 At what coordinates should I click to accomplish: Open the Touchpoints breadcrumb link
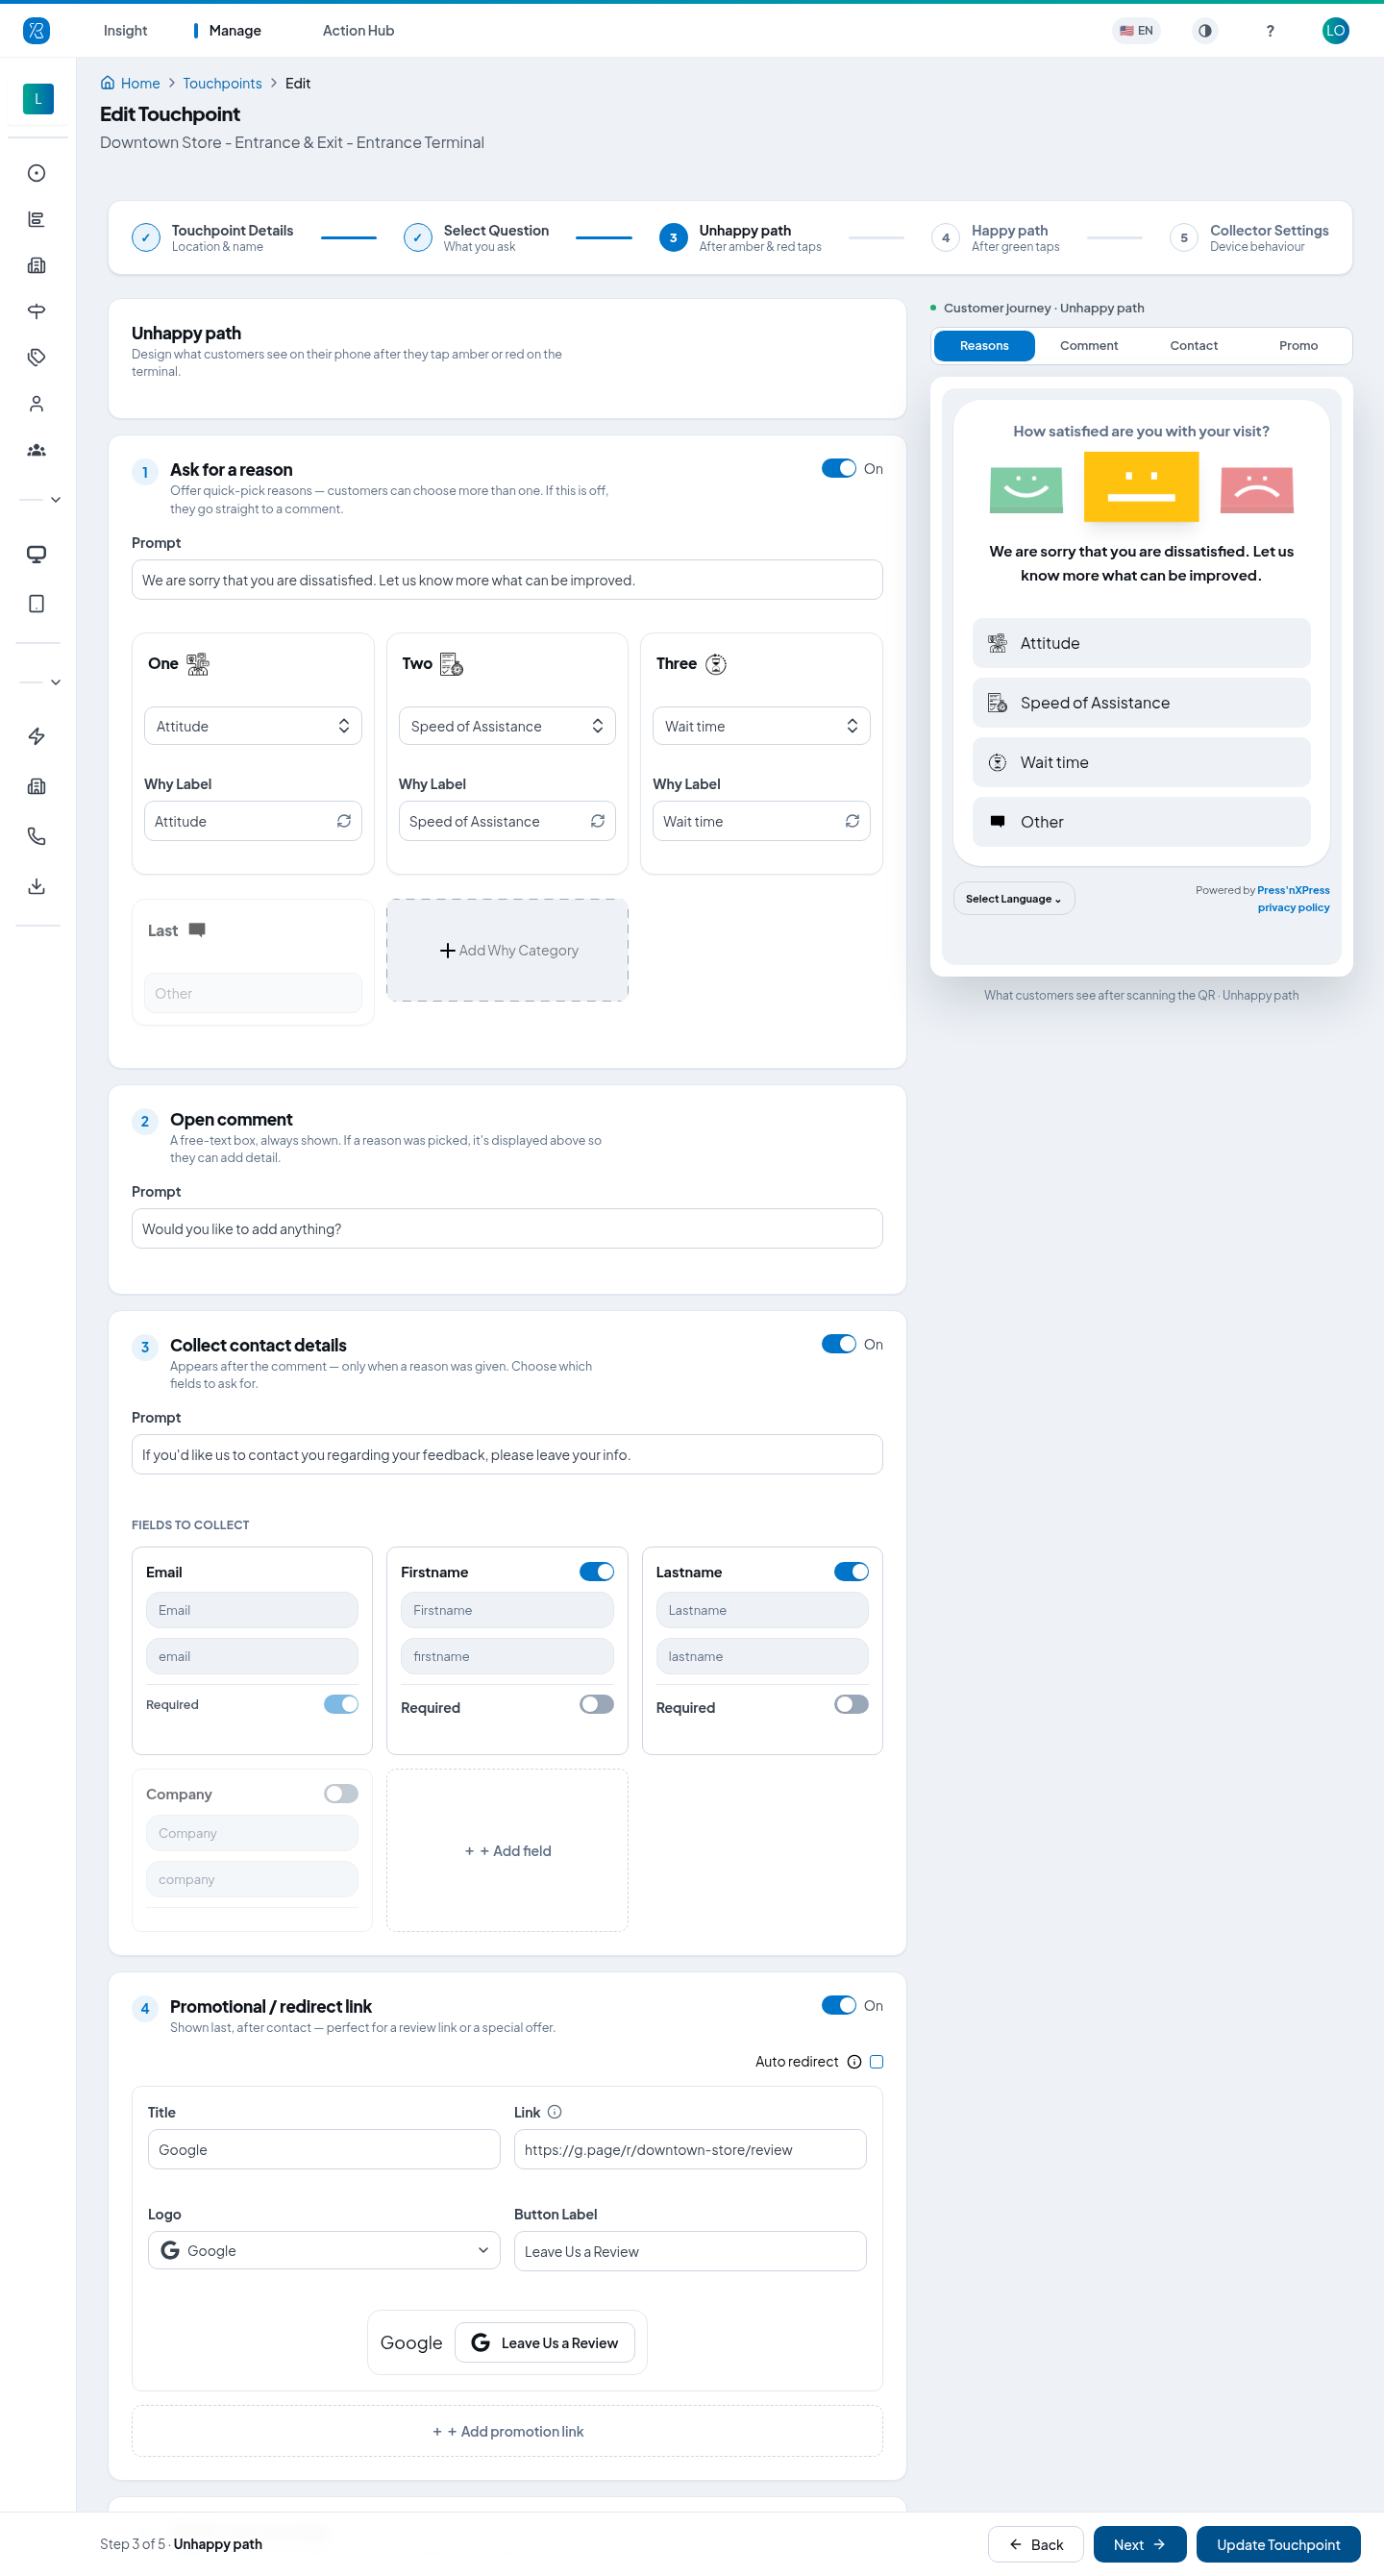pos(222,83)
